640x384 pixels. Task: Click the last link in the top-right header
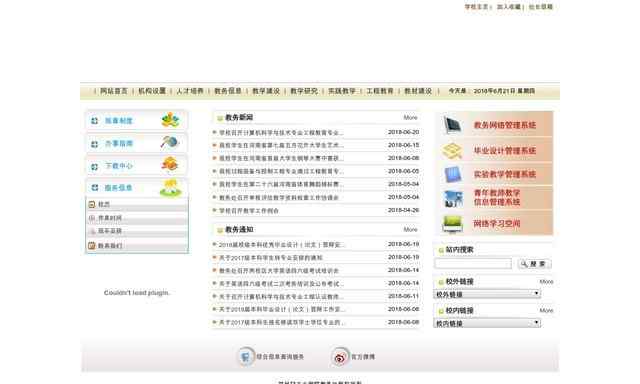(x=540, y=7)
